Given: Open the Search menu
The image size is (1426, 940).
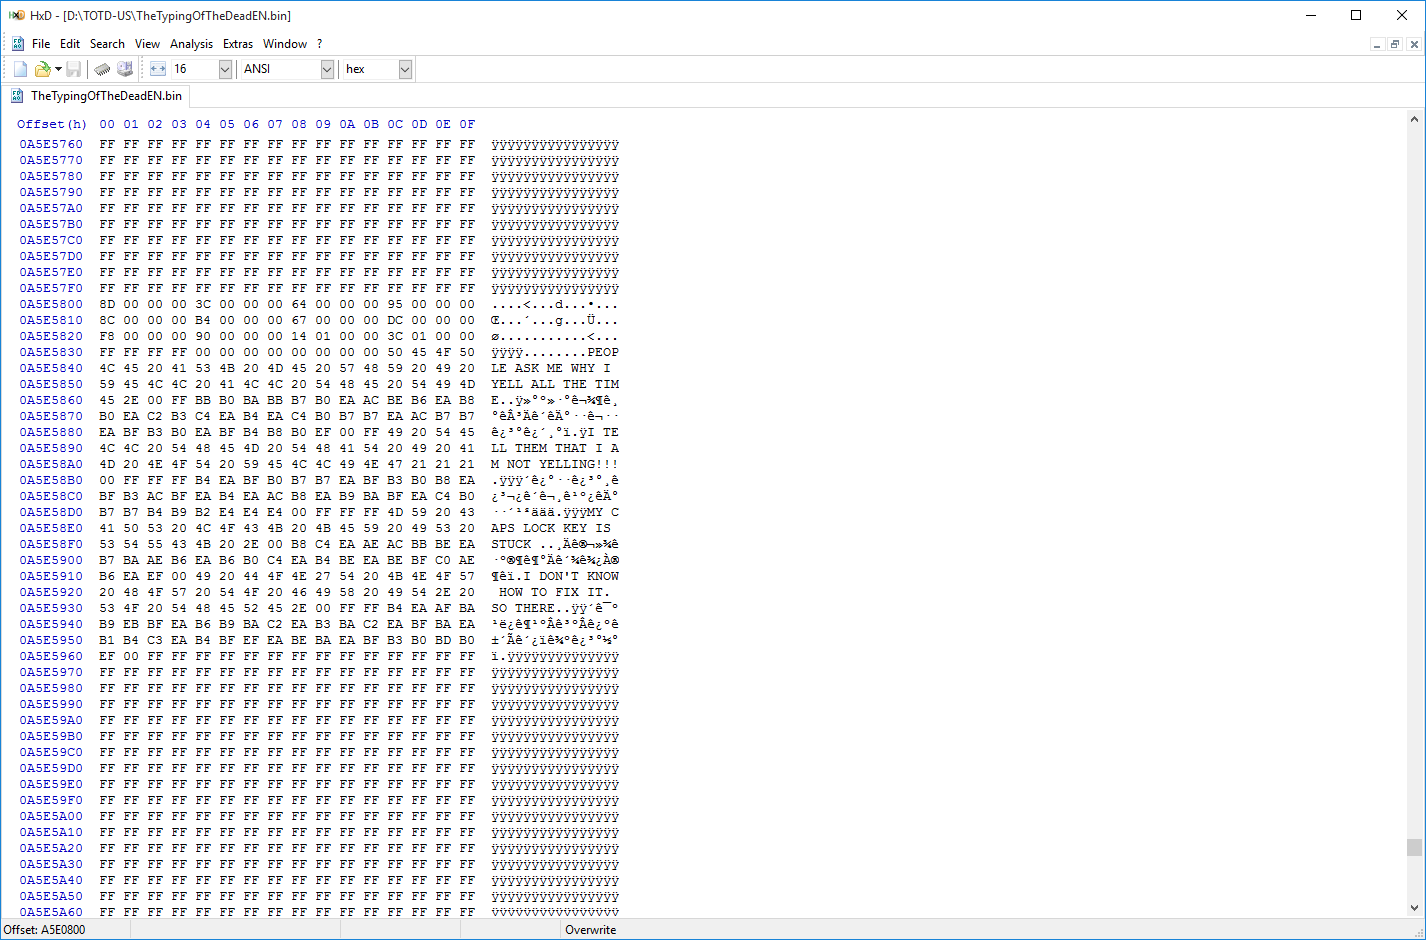Looking at the screenshot, I should [107, 44].
